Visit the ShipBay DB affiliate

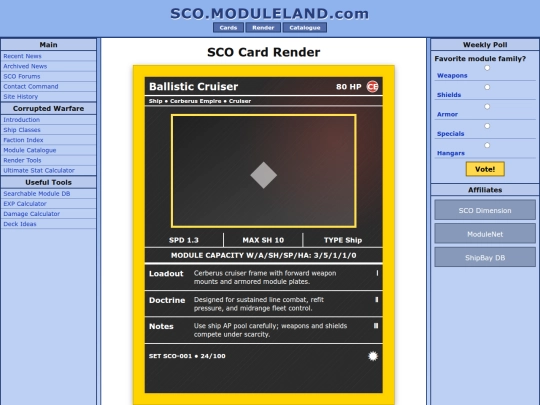pyautogui.click(x=485, y=258)
